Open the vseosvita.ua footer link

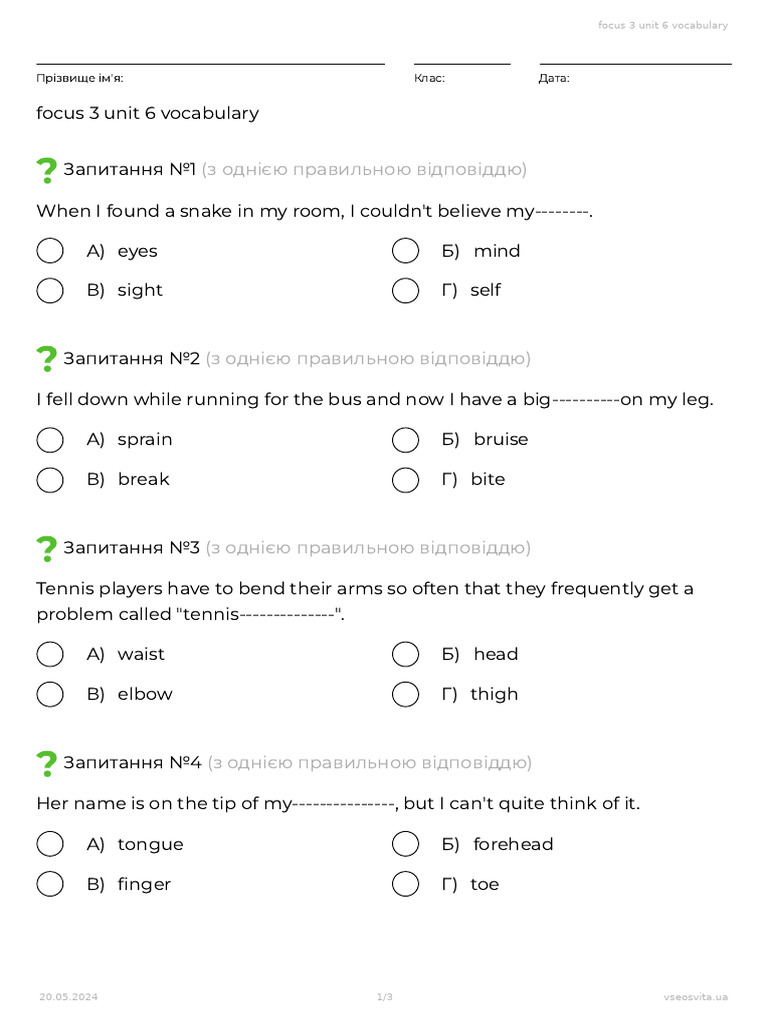coord(696,997)
